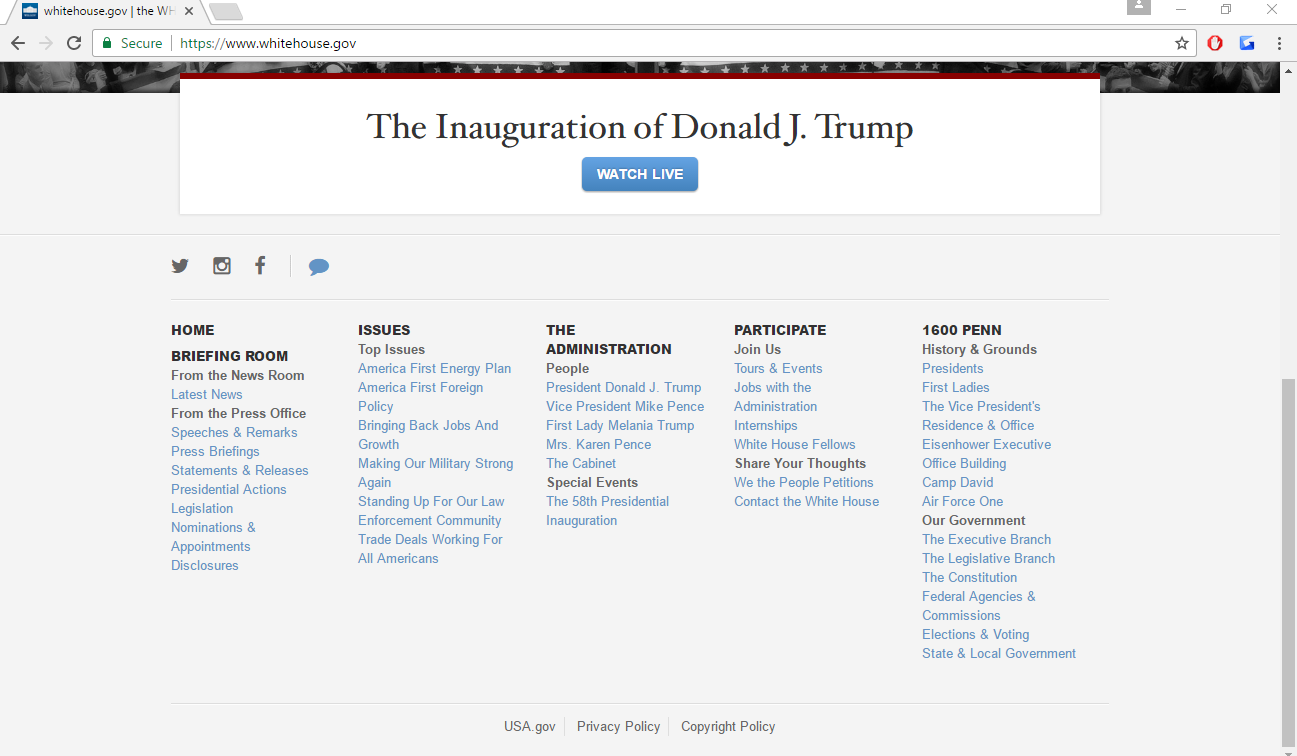Go back using the browser back arrow
This screenshot has width=1297, height=756.
[x=18, y=43]
